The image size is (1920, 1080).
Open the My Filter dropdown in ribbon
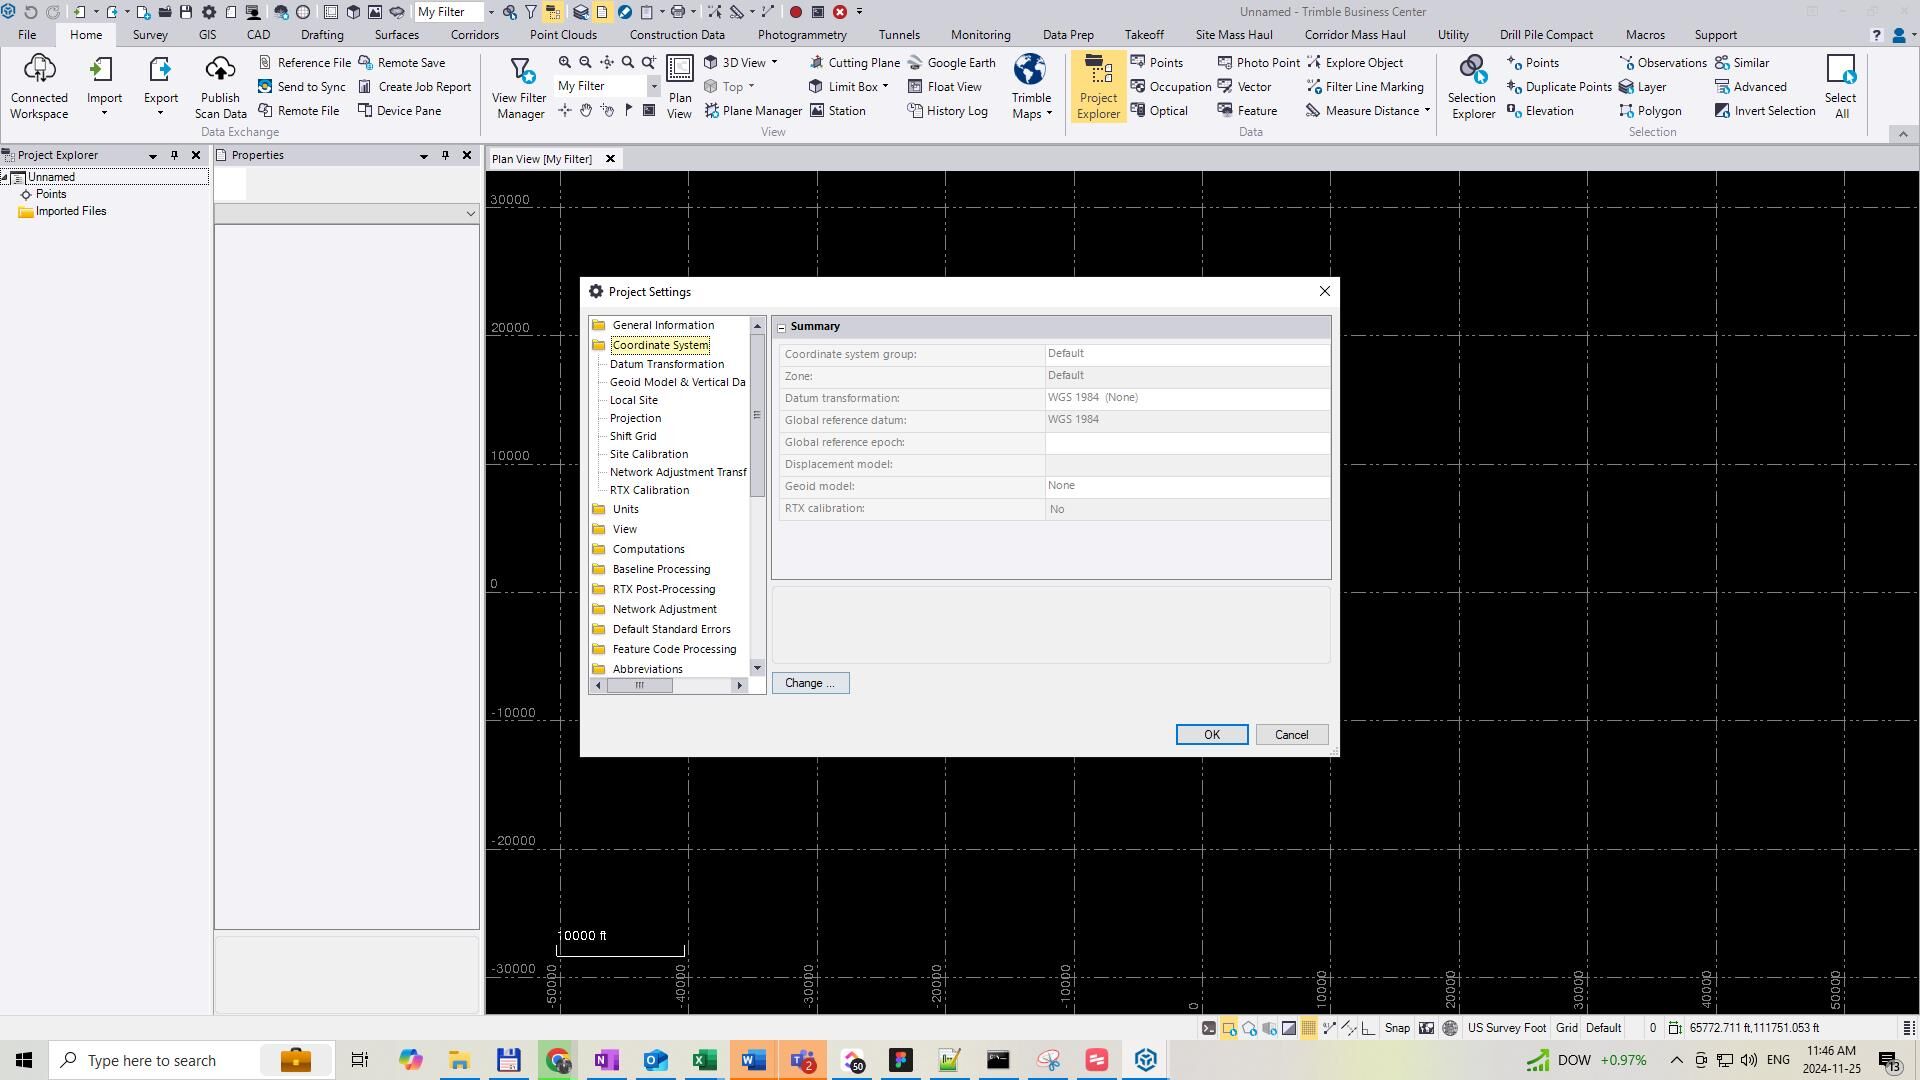coord(654,87)
